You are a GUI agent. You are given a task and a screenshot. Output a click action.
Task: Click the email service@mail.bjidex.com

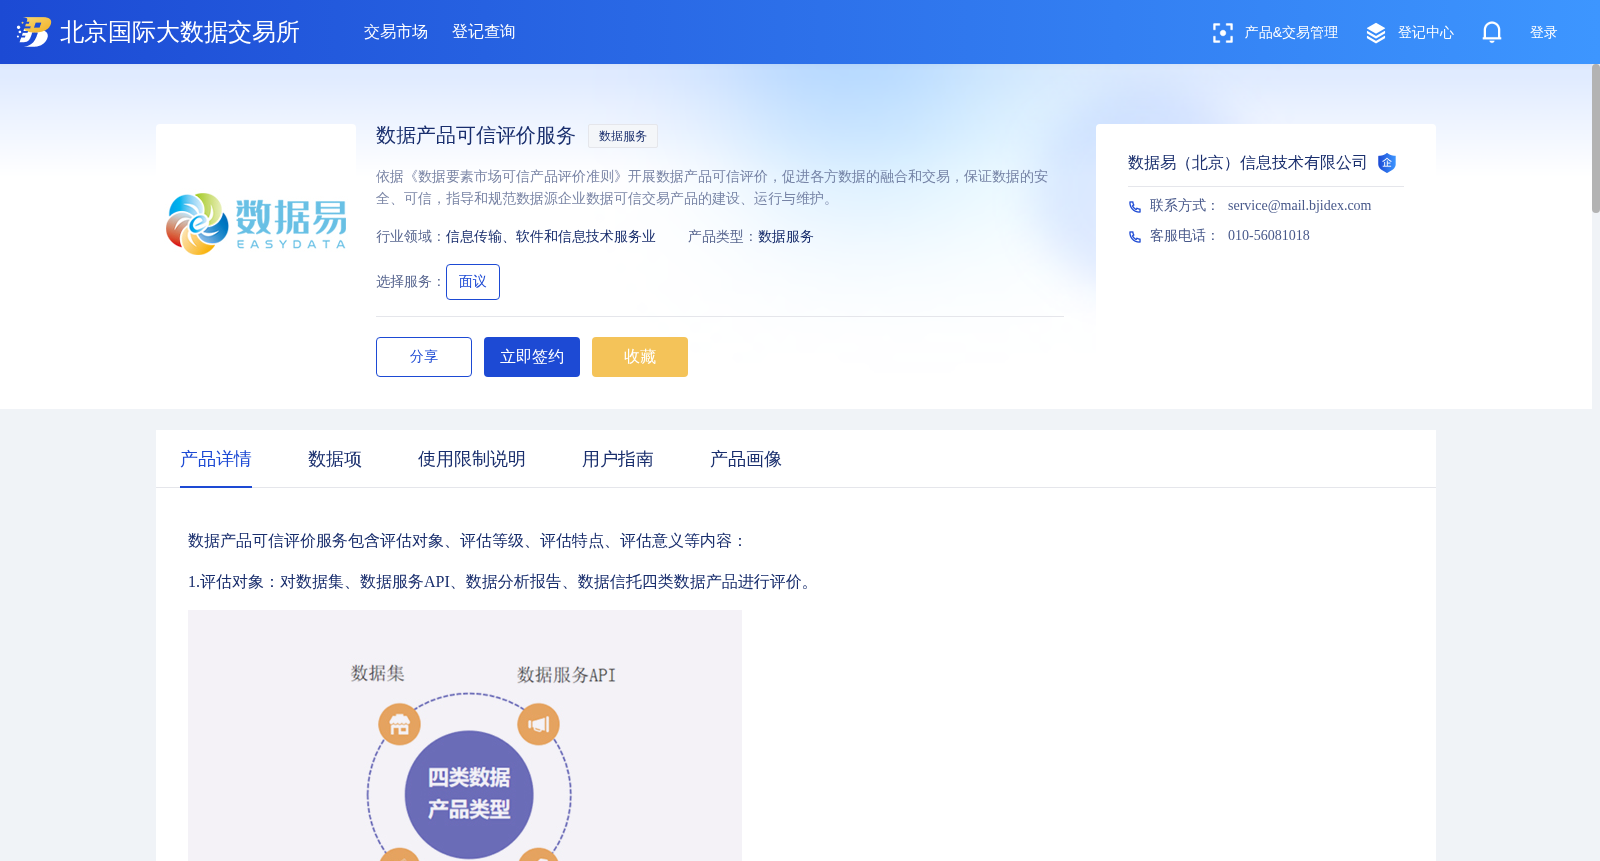(x=1300, y=206)
